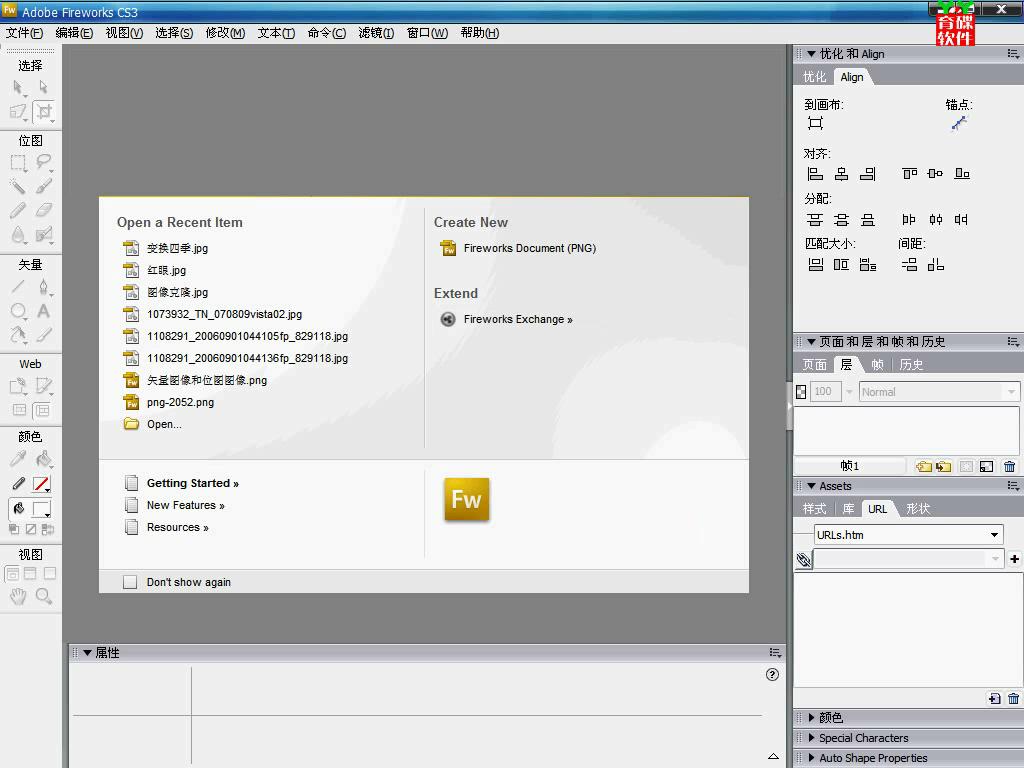Open the 编辑(E) menu
1024x768 pixels.
tap(74, 33)
